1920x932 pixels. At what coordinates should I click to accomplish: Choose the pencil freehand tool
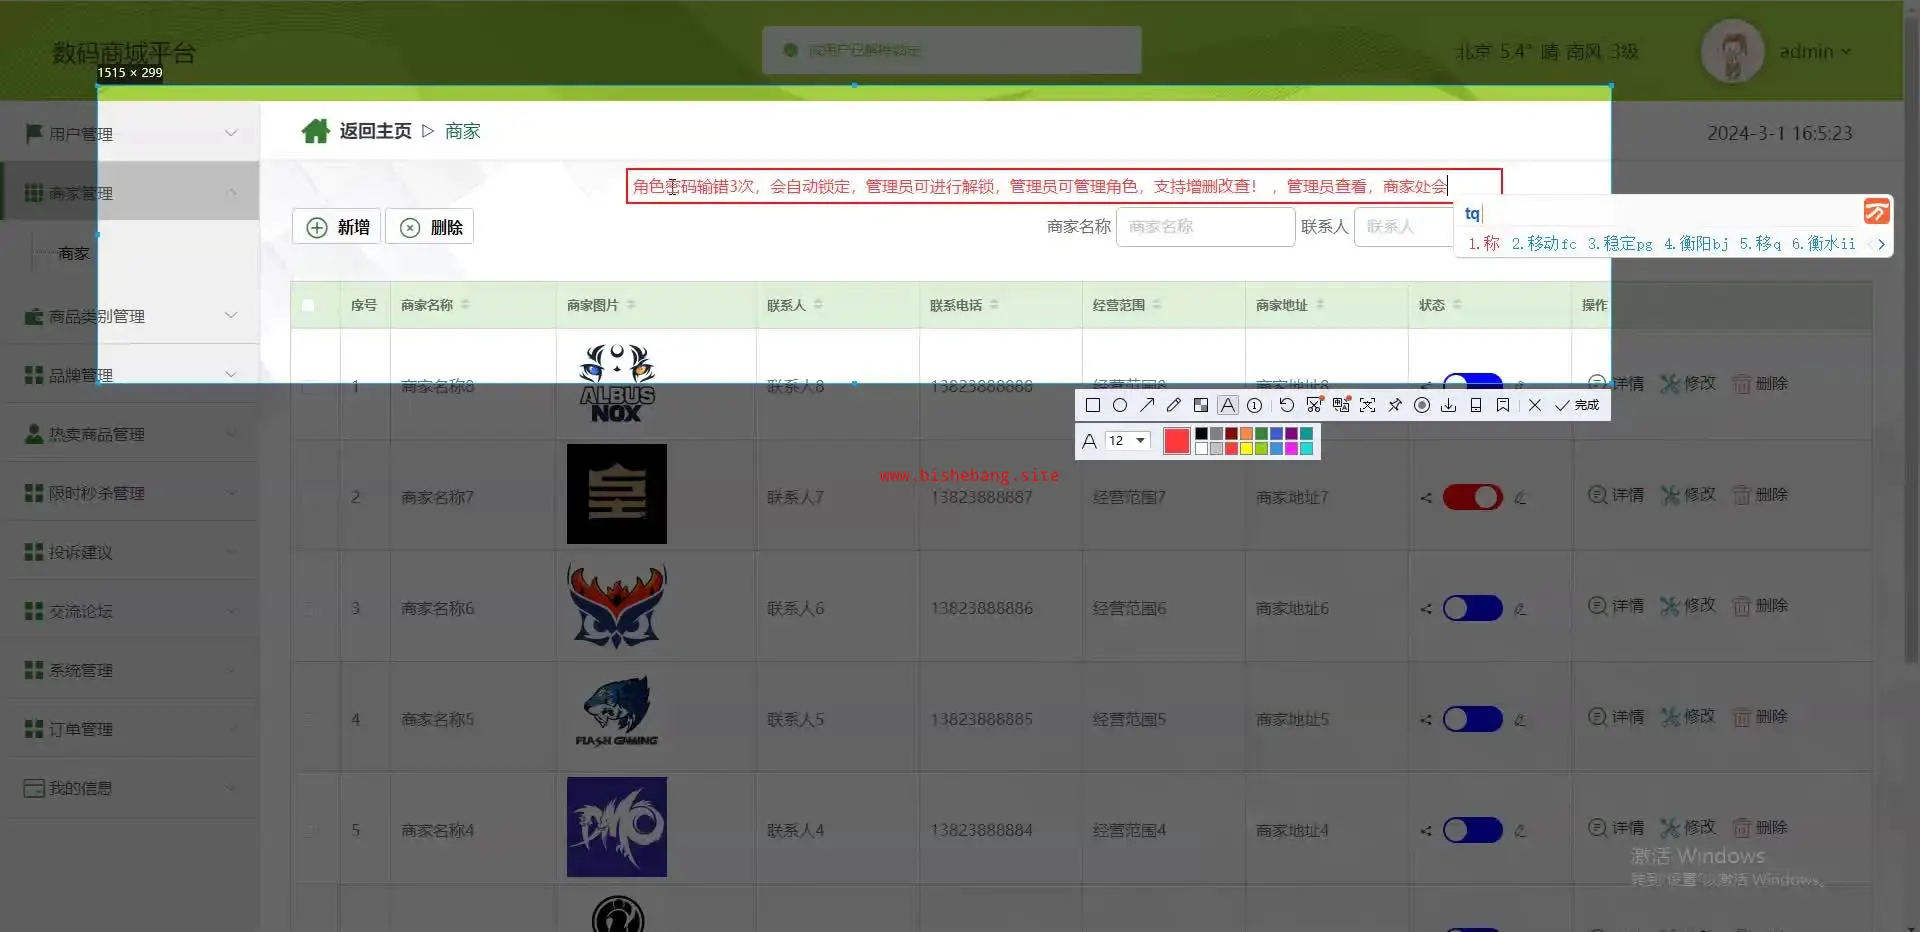tap(1174, 405)
